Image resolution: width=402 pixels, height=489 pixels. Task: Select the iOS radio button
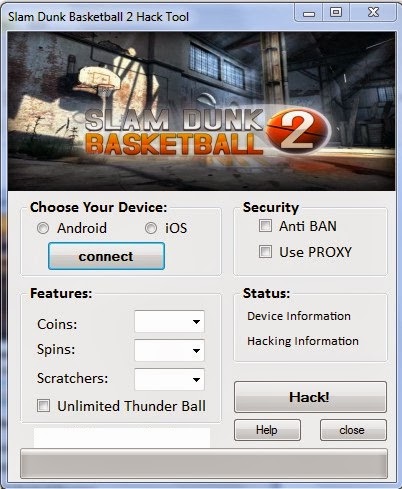coord(151,228)
